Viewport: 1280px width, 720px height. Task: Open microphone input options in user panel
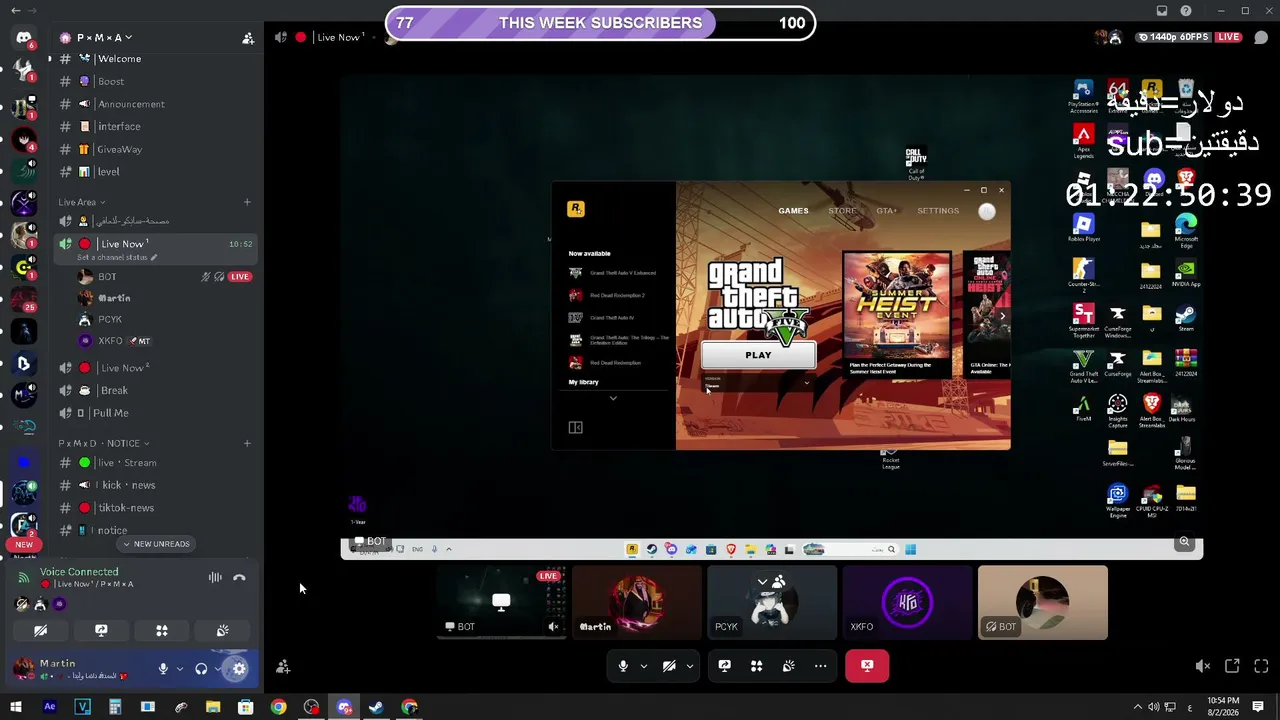tap(180, 669)
